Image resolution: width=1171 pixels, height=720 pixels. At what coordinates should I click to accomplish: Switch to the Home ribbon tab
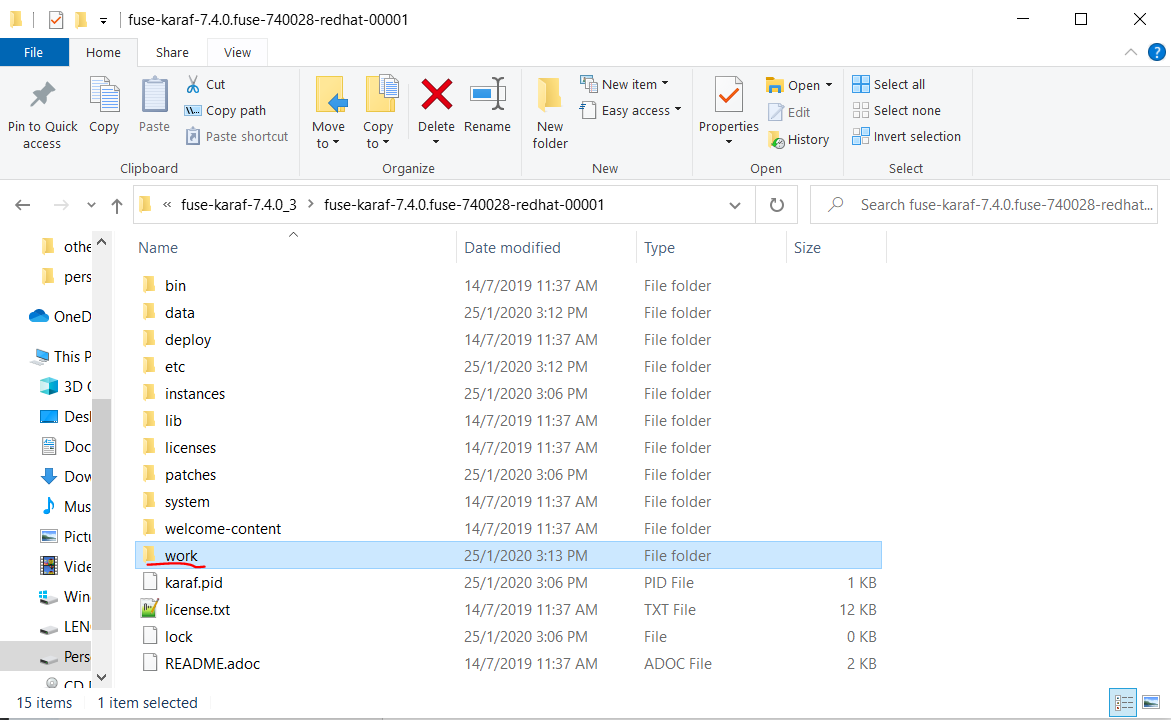pos(103,52)
